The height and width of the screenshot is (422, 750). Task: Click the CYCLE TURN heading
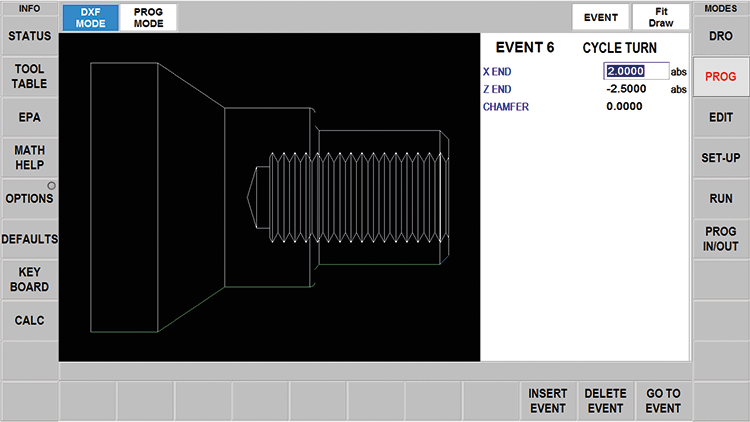click(619, 48)
